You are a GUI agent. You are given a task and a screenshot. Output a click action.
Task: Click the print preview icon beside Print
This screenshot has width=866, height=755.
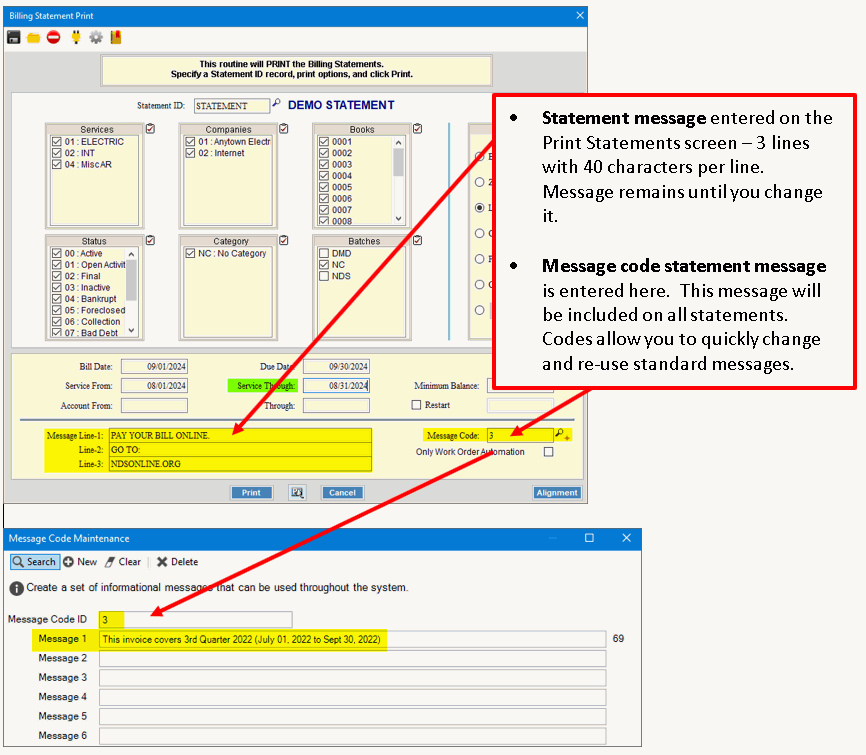(297, 492)
